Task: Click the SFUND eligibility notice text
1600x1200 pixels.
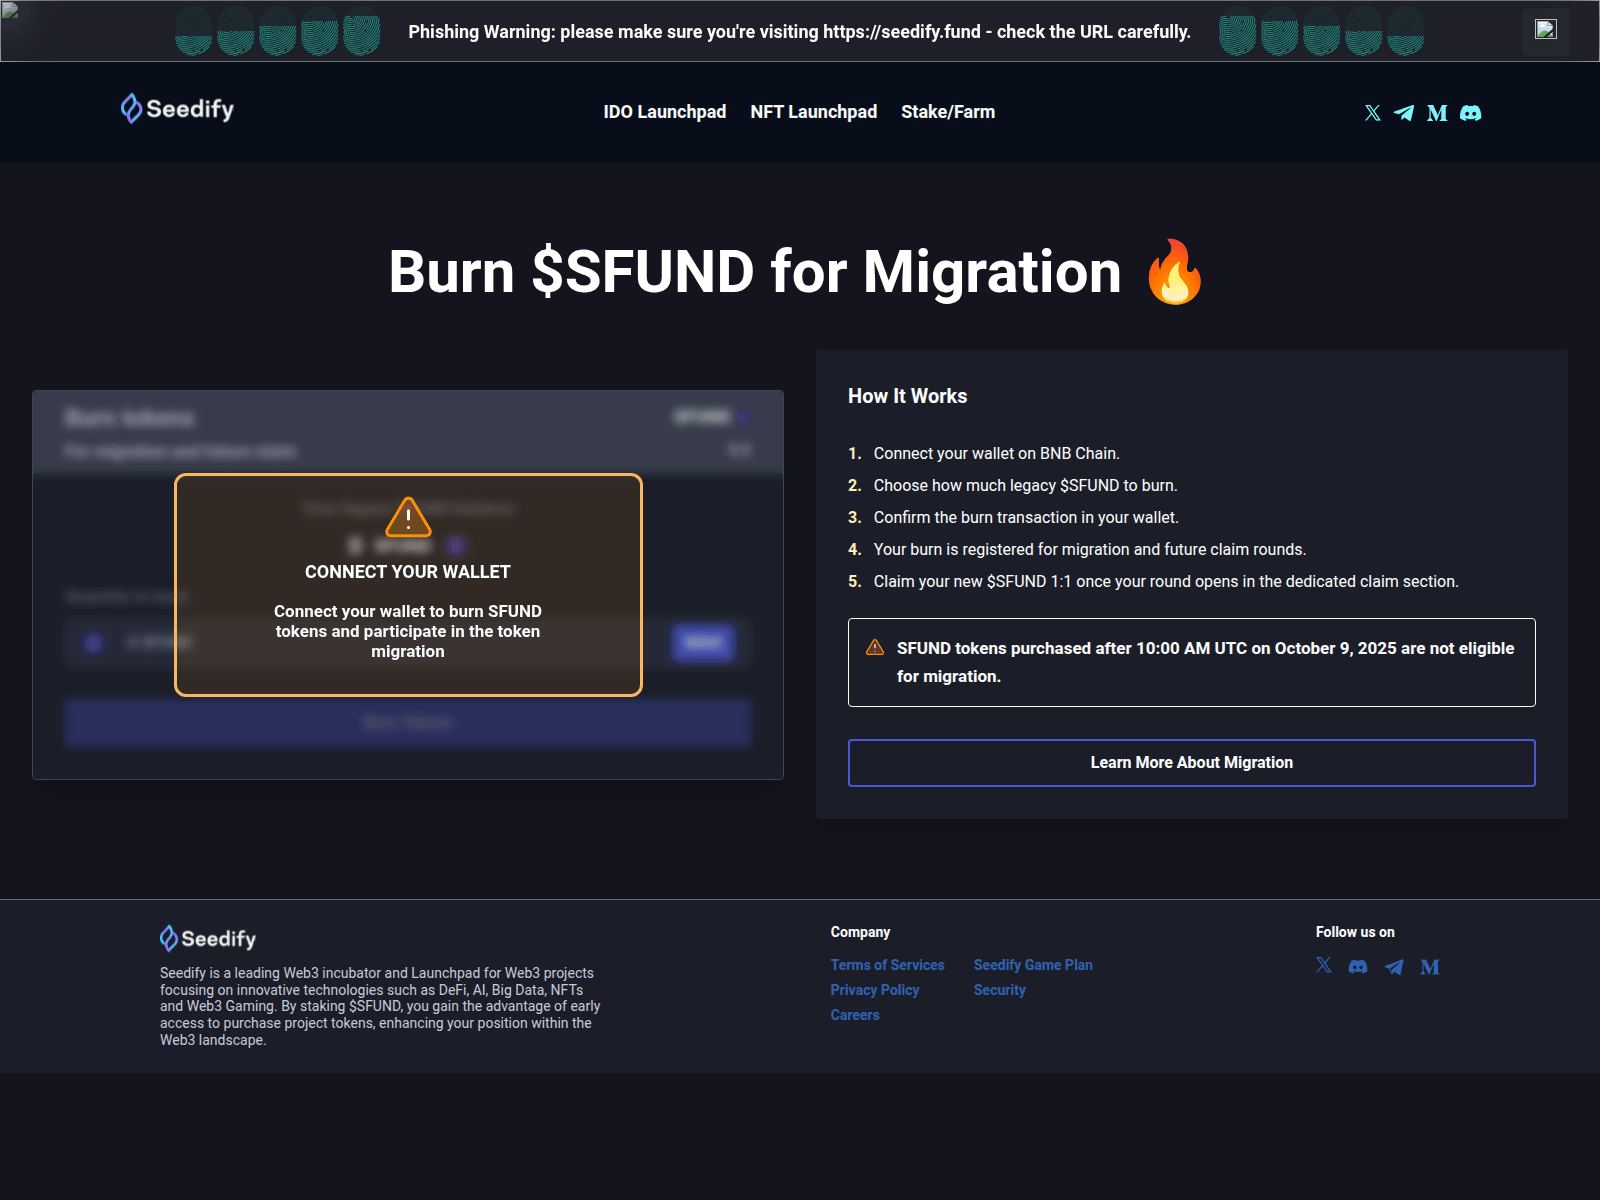Action: point(1205,662)
